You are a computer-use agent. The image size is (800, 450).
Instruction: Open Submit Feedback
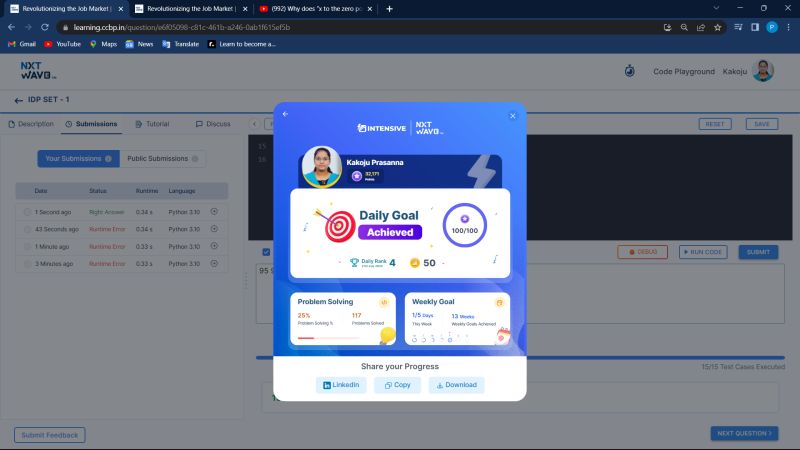click(x=49, y=435)
